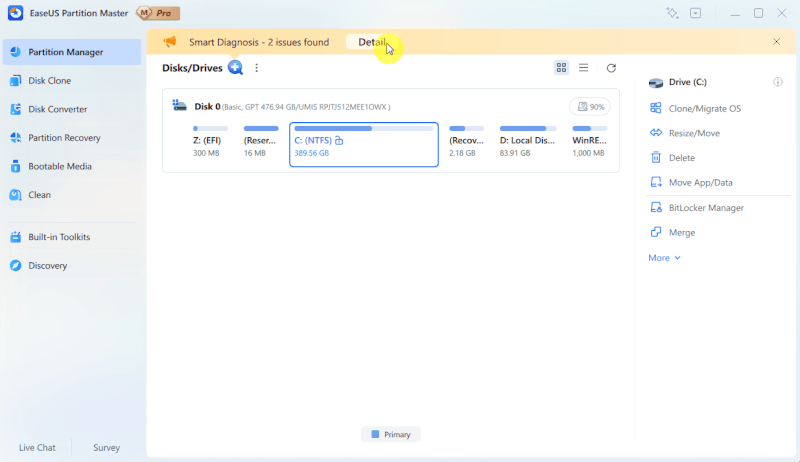Open the title bar dropdown box icon

[x=695, y=13]
